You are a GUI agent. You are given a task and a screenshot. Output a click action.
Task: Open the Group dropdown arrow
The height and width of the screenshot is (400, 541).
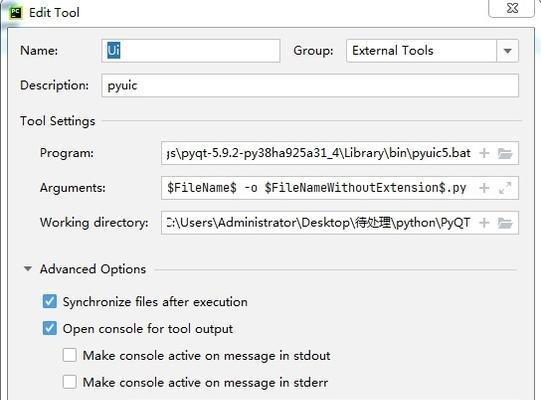pos(507,51)
